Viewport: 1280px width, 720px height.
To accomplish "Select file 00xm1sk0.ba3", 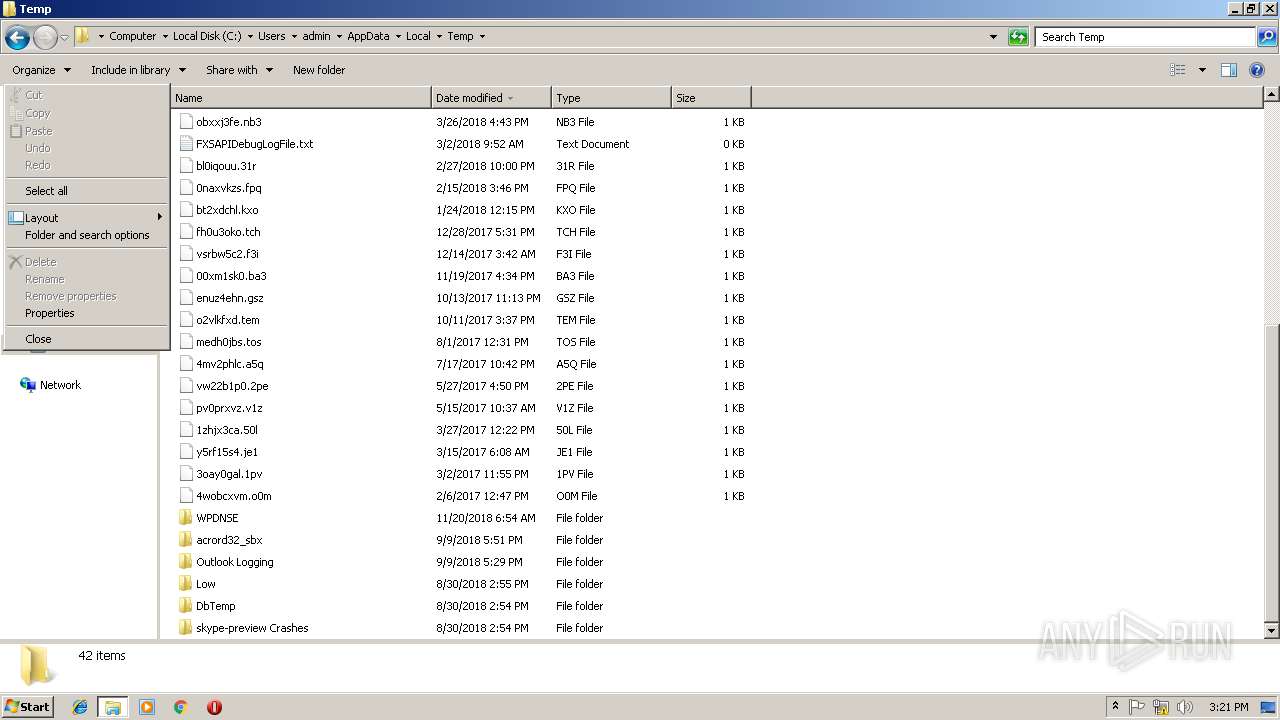I will (231, 276).
